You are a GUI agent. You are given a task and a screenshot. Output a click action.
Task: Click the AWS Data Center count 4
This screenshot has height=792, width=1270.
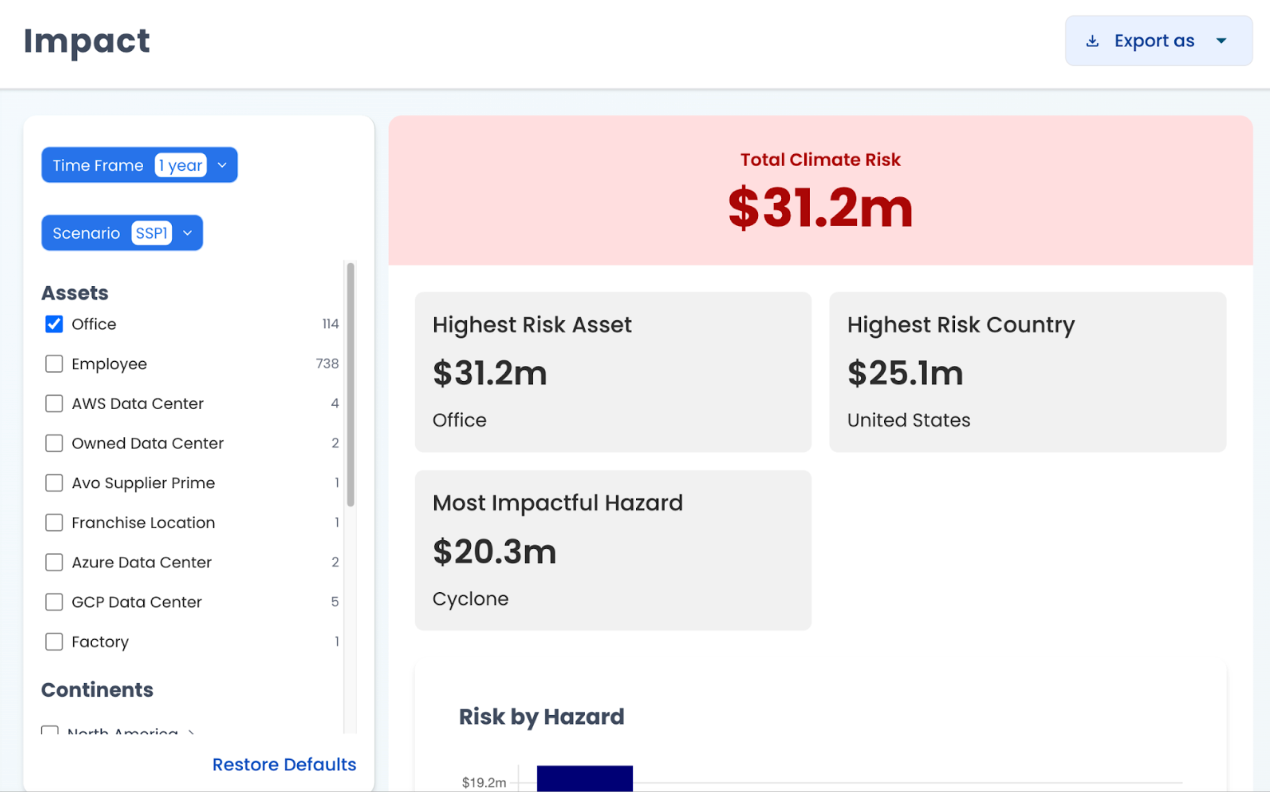pyautogui.click(x=335, y=403)
